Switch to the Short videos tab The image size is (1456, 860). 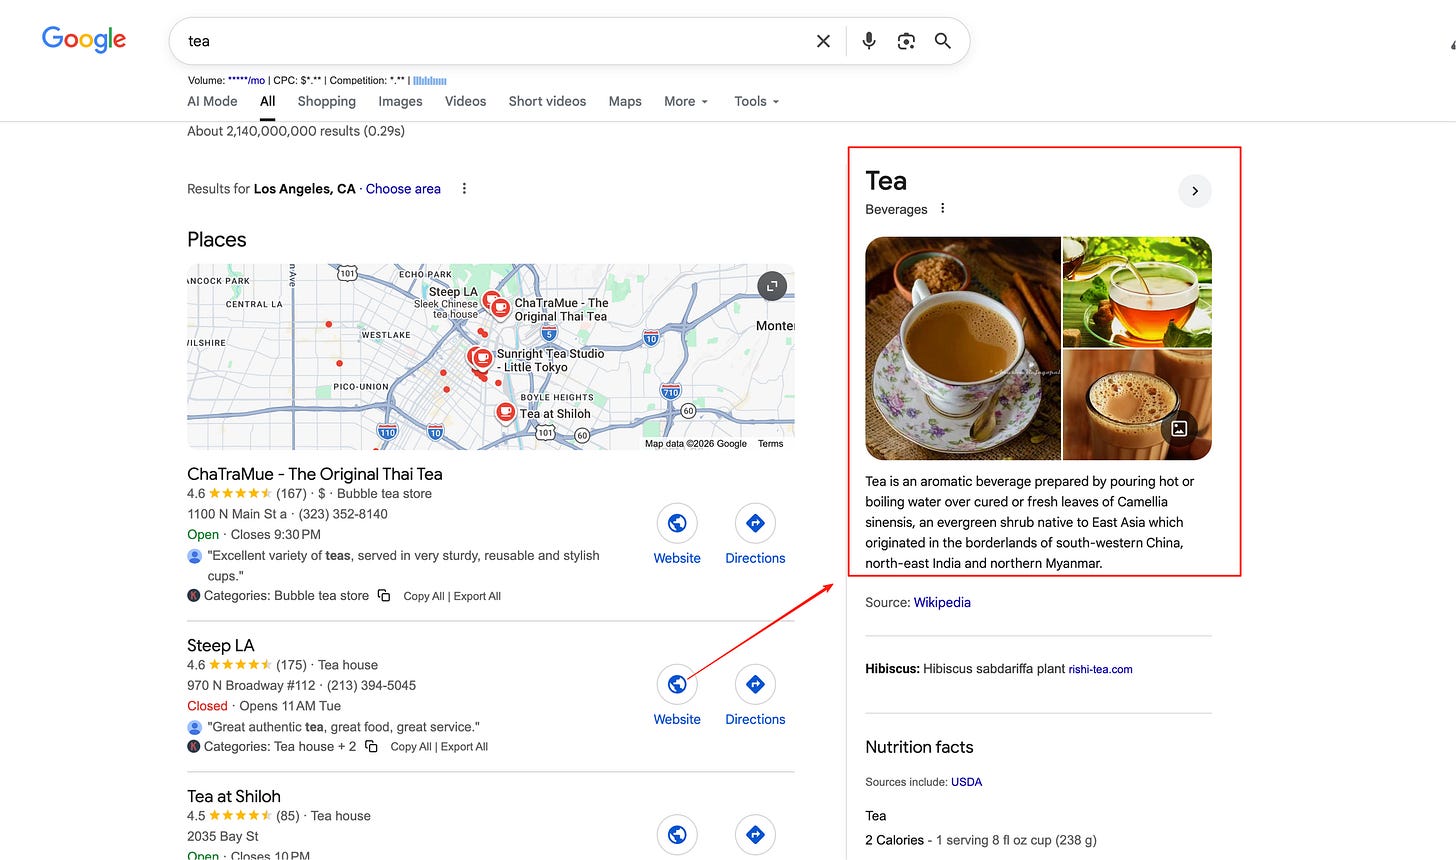click(547, 101)
